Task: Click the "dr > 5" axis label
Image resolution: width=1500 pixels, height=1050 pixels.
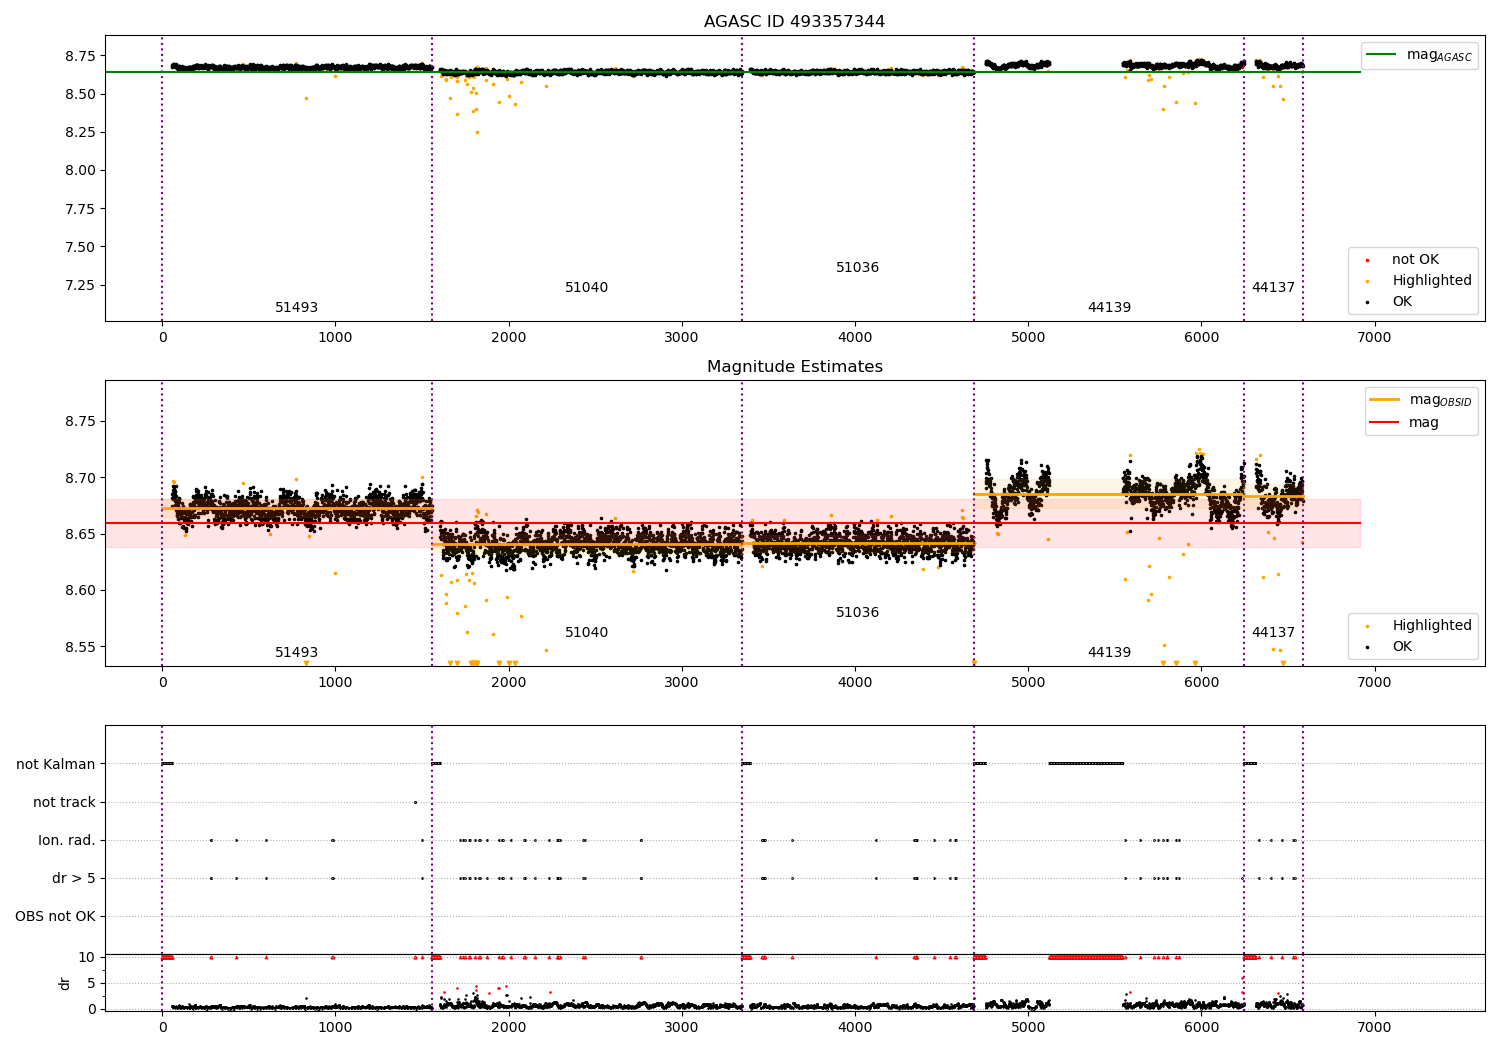Action: point(74,879)
